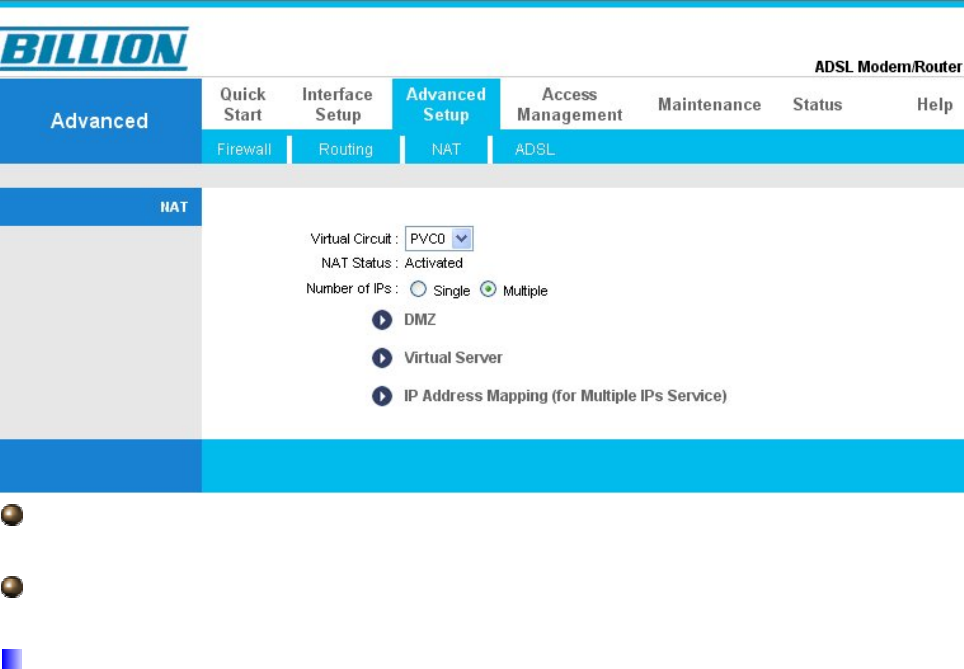964x669 pixels.
Task: Click the DMZ arrow icon
Action: [x=382, y=320]
